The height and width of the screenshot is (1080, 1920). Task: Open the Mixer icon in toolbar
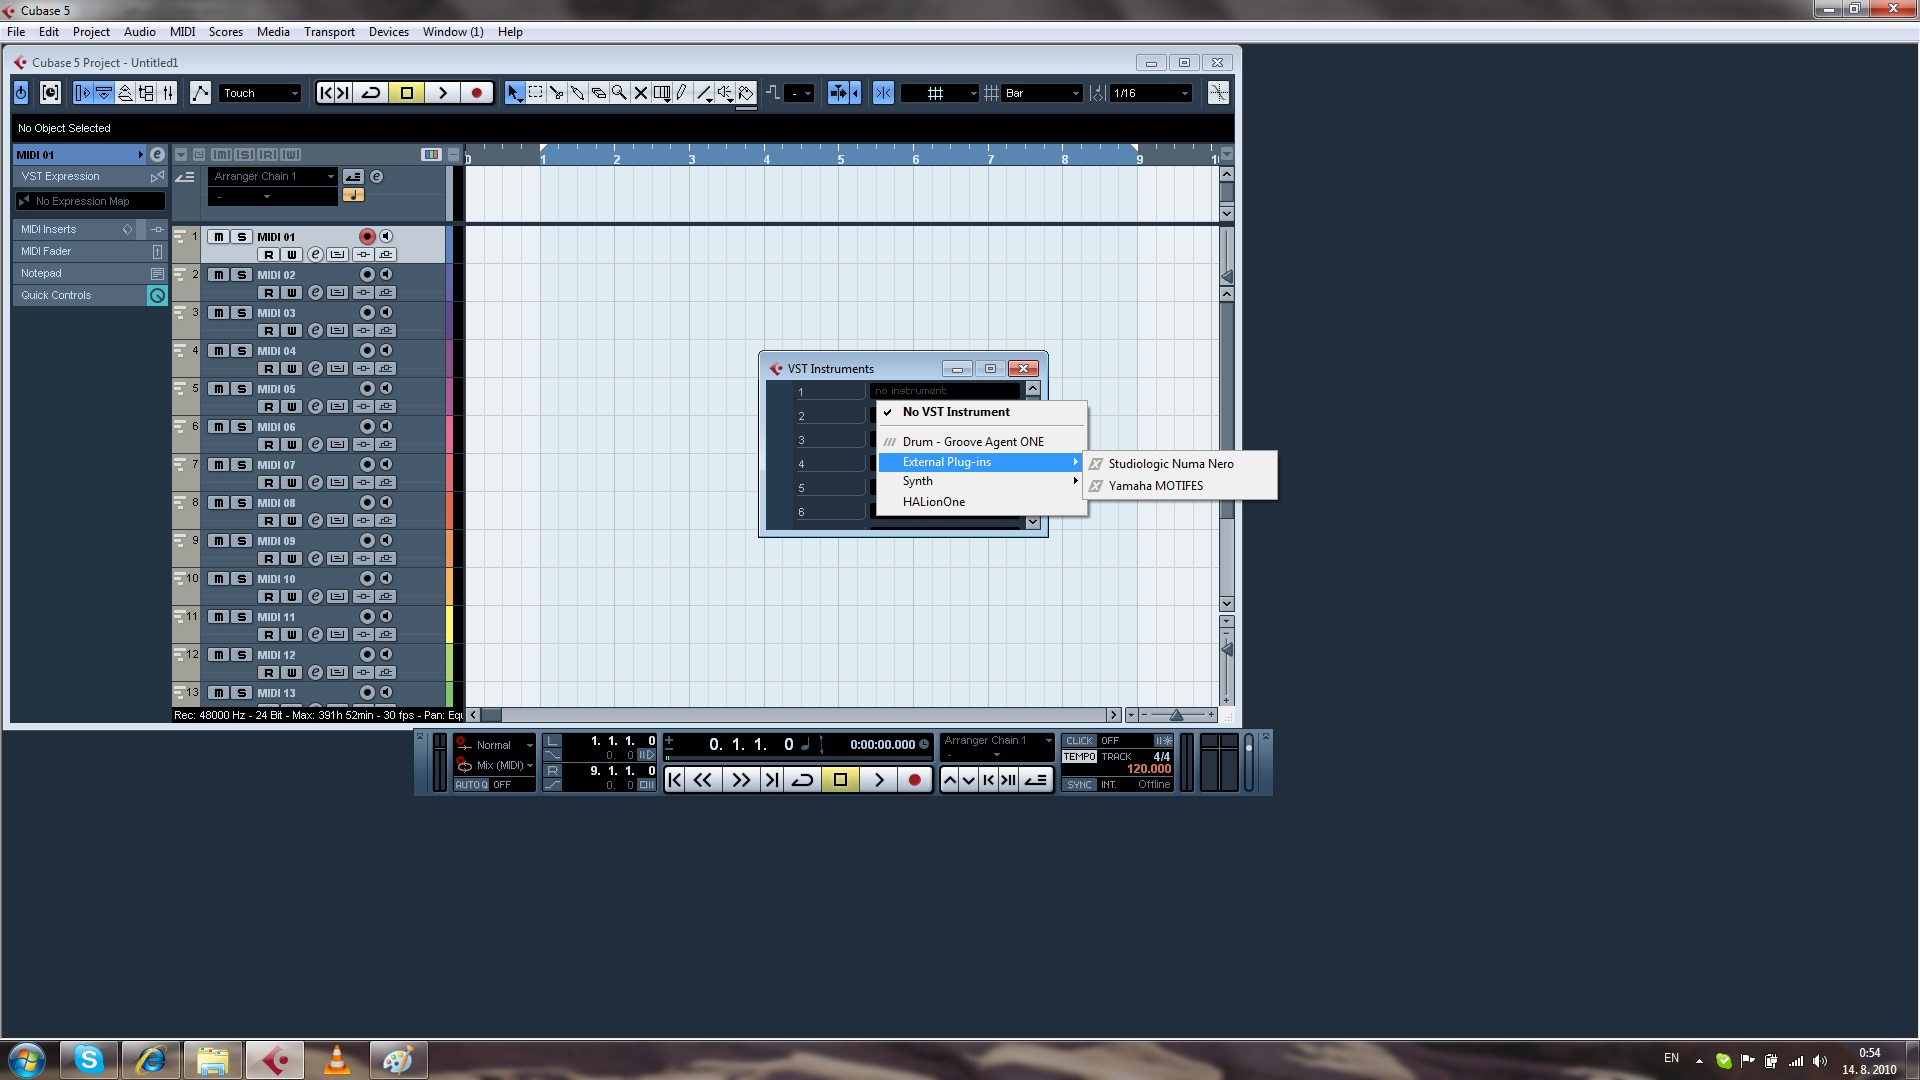click(168, 93)
